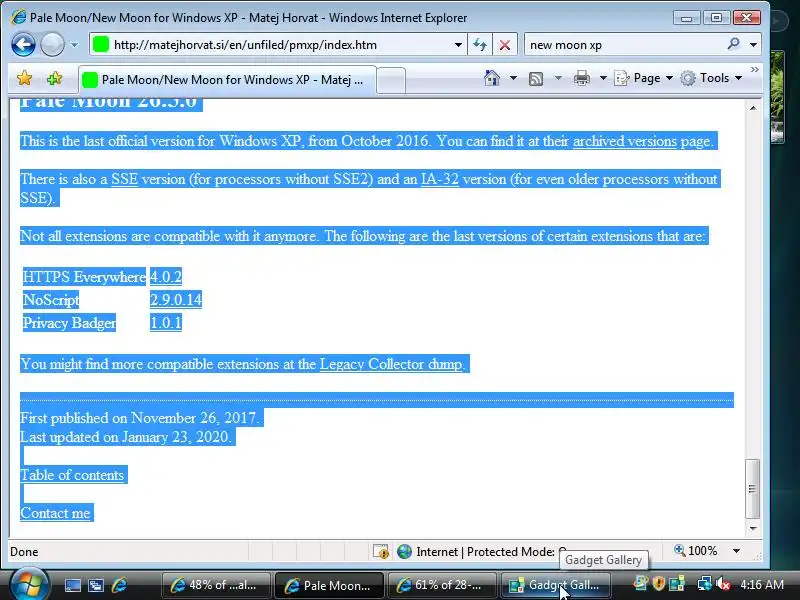Viewport: 800px width, 600px height.
Task: Open the Windows Start orb
Action: click(x=30, y=584)
